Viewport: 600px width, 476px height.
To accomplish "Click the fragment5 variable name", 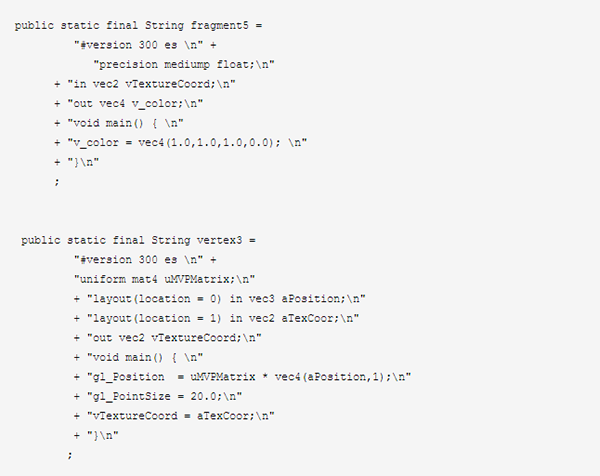I will pyautogui.click(x=220, y=26).
